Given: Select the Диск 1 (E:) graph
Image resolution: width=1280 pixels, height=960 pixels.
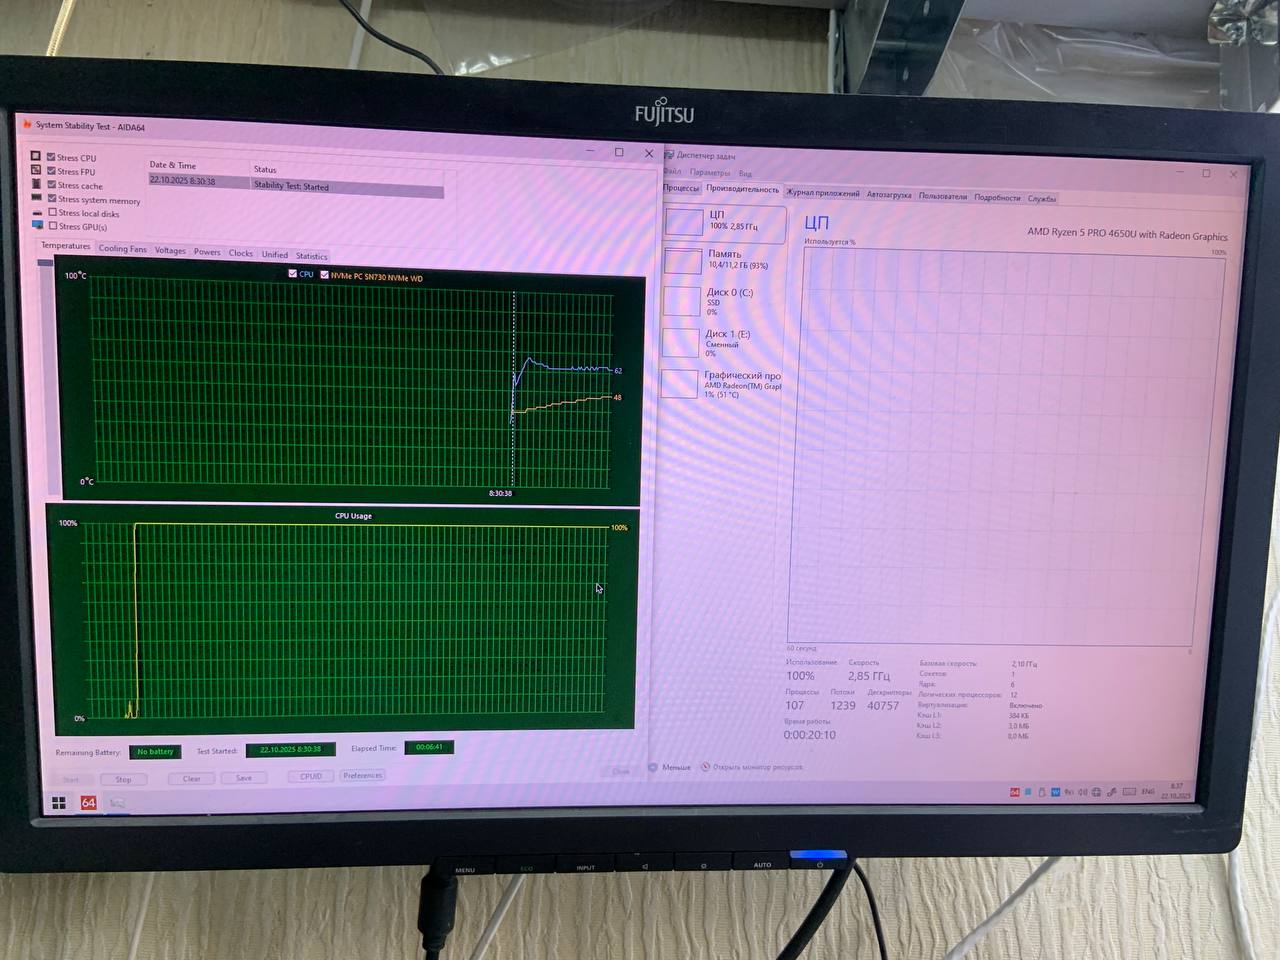Looking at the screenshot, I should tap(681, 343).
